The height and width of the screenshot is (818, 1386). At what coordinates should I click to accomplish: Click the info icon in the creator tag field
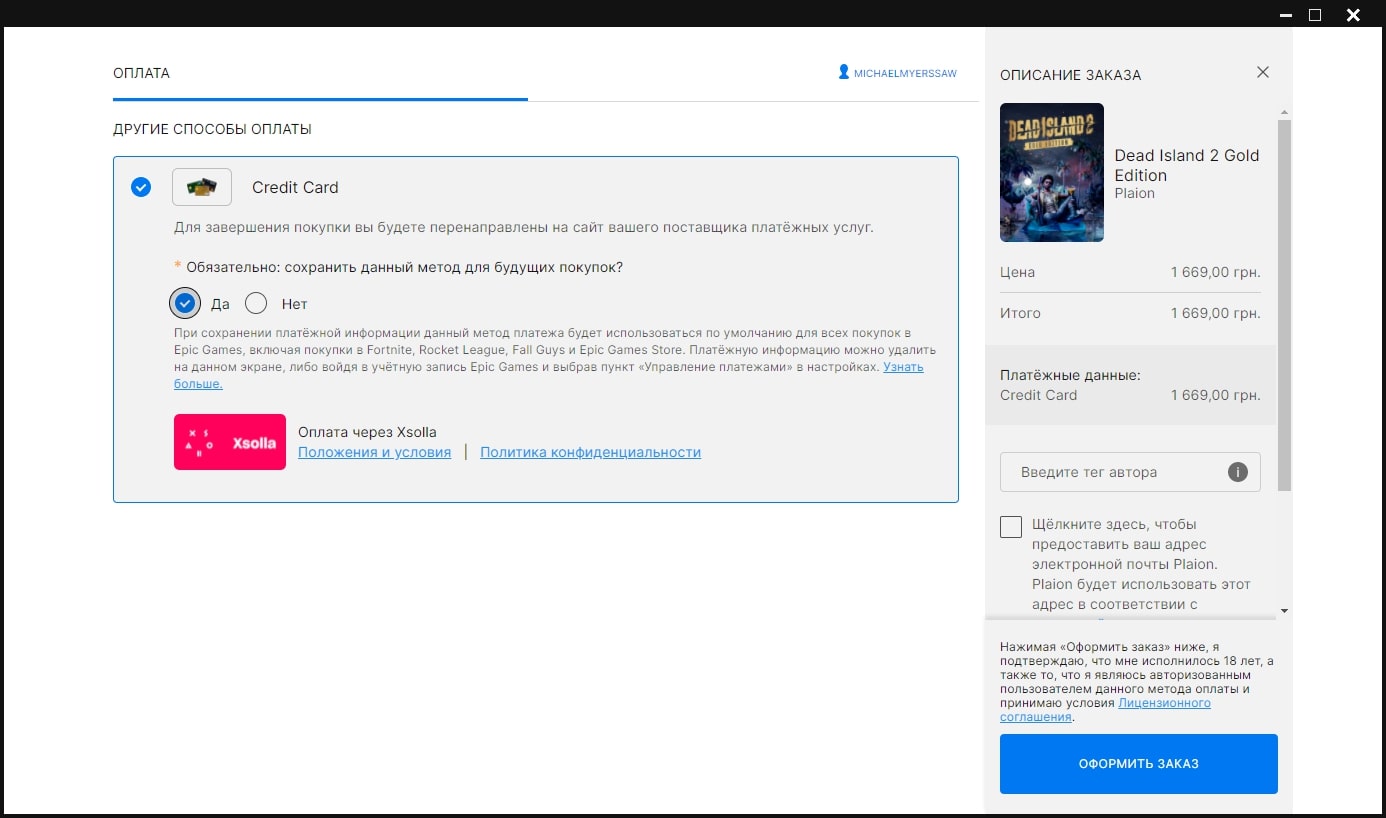click(1238, 472)
